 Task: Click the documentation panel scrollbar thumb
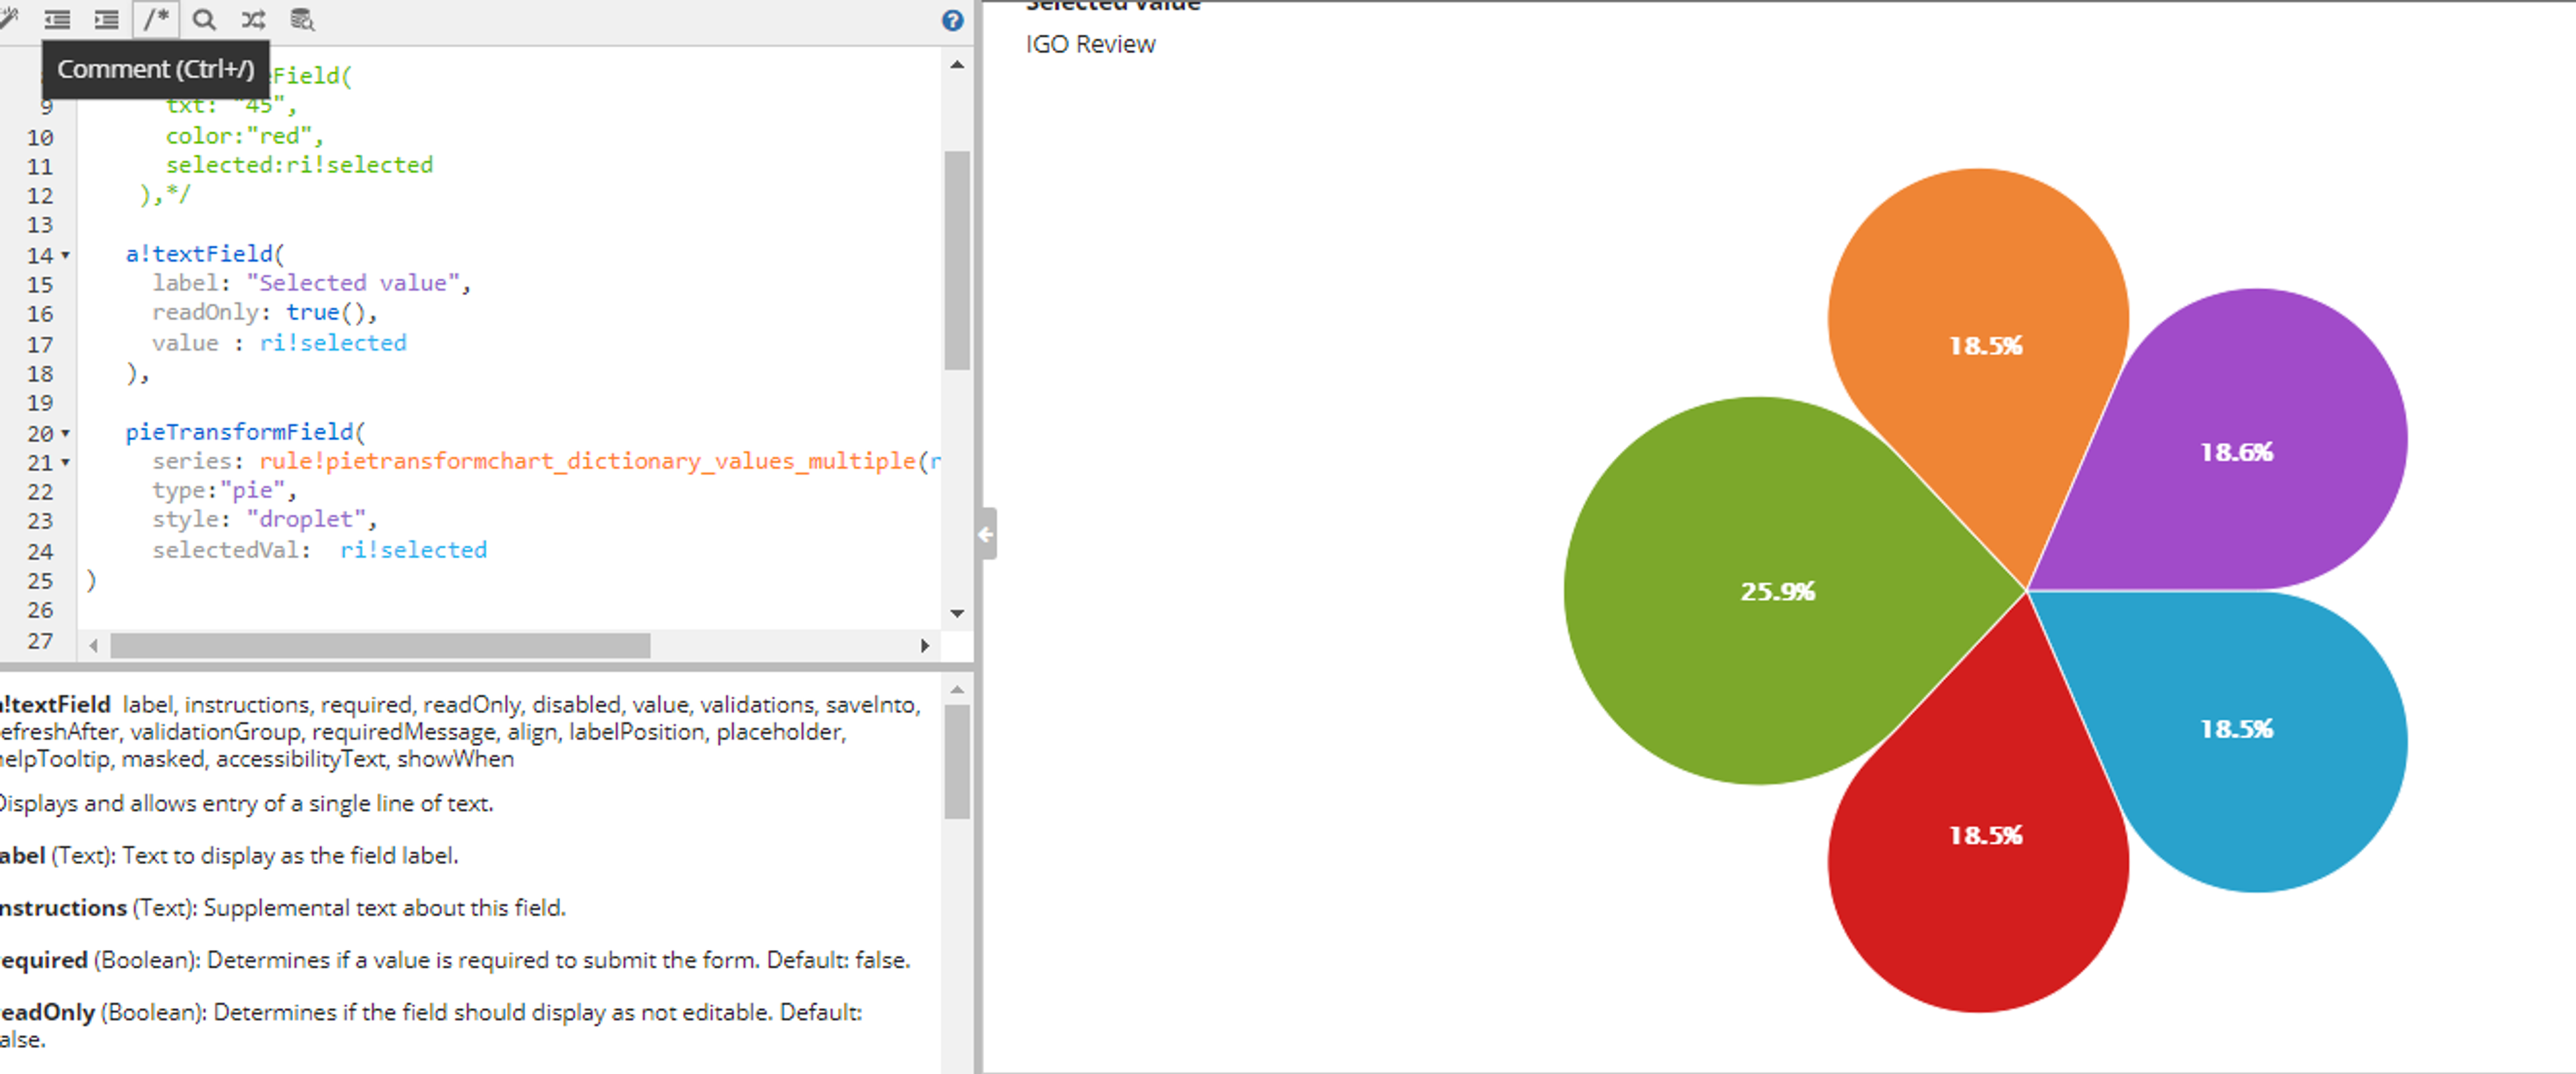(x=957, y=762)
